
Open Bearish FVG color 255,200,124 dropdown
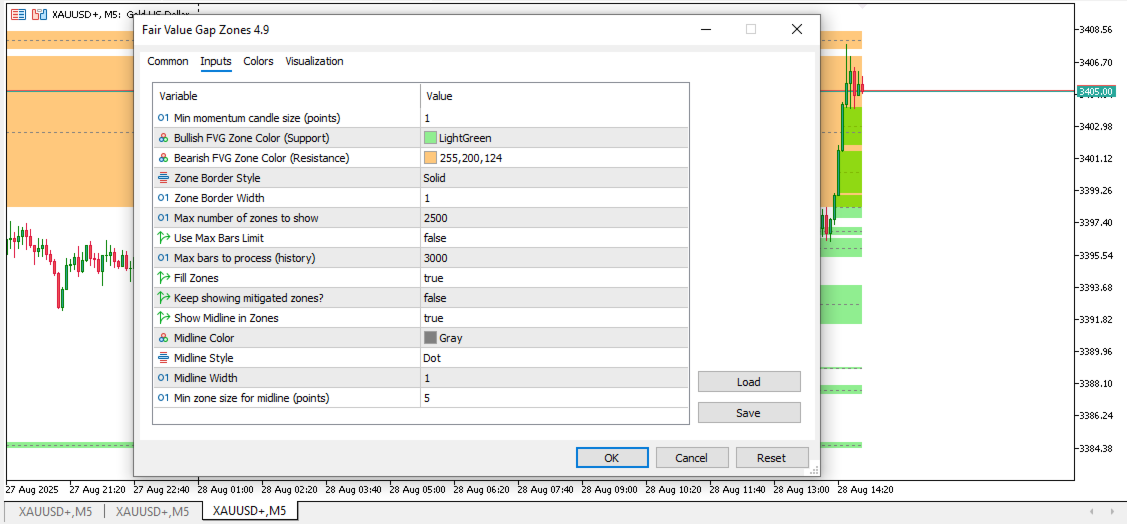(x=554, y=158)
